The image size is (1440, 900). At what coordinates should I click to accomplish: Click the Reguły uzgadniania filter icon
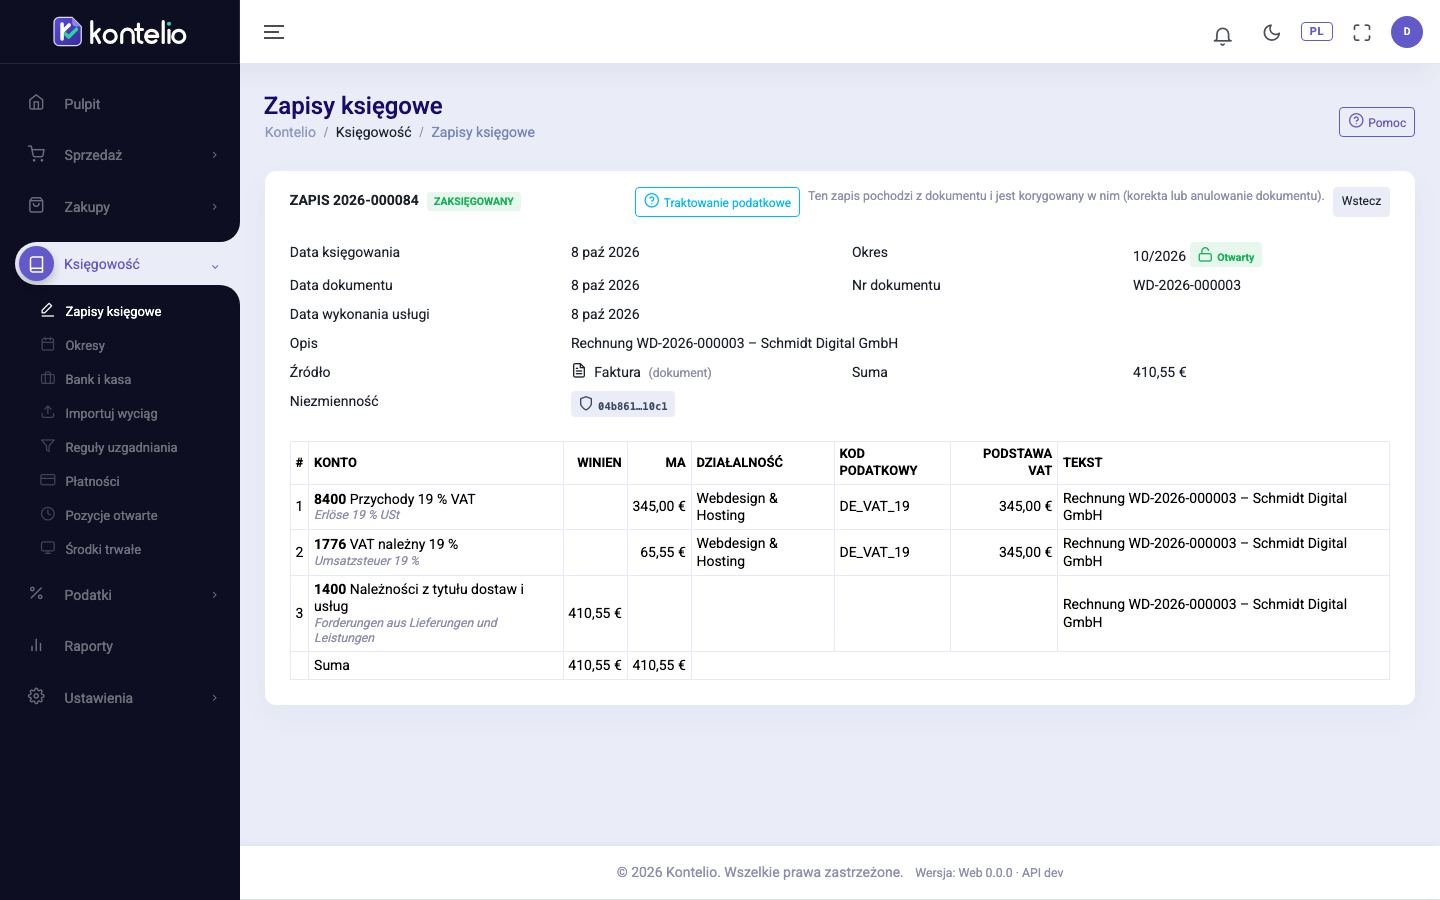[x=47, y=446]
